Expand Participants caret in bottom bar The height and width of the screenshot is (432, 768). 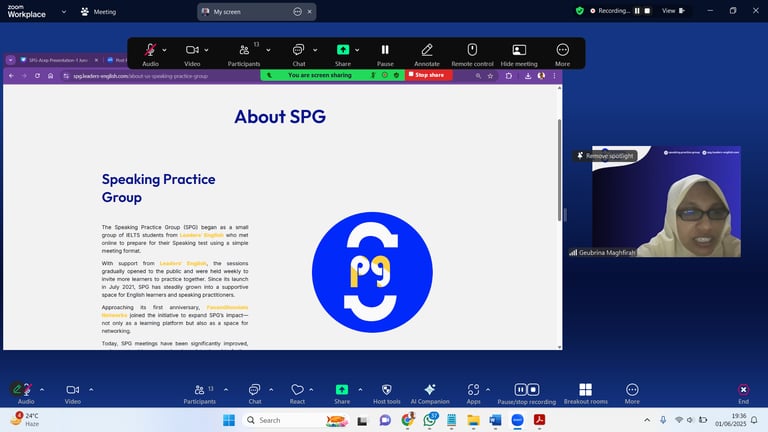pyautogui.click(x=226, y=390)
